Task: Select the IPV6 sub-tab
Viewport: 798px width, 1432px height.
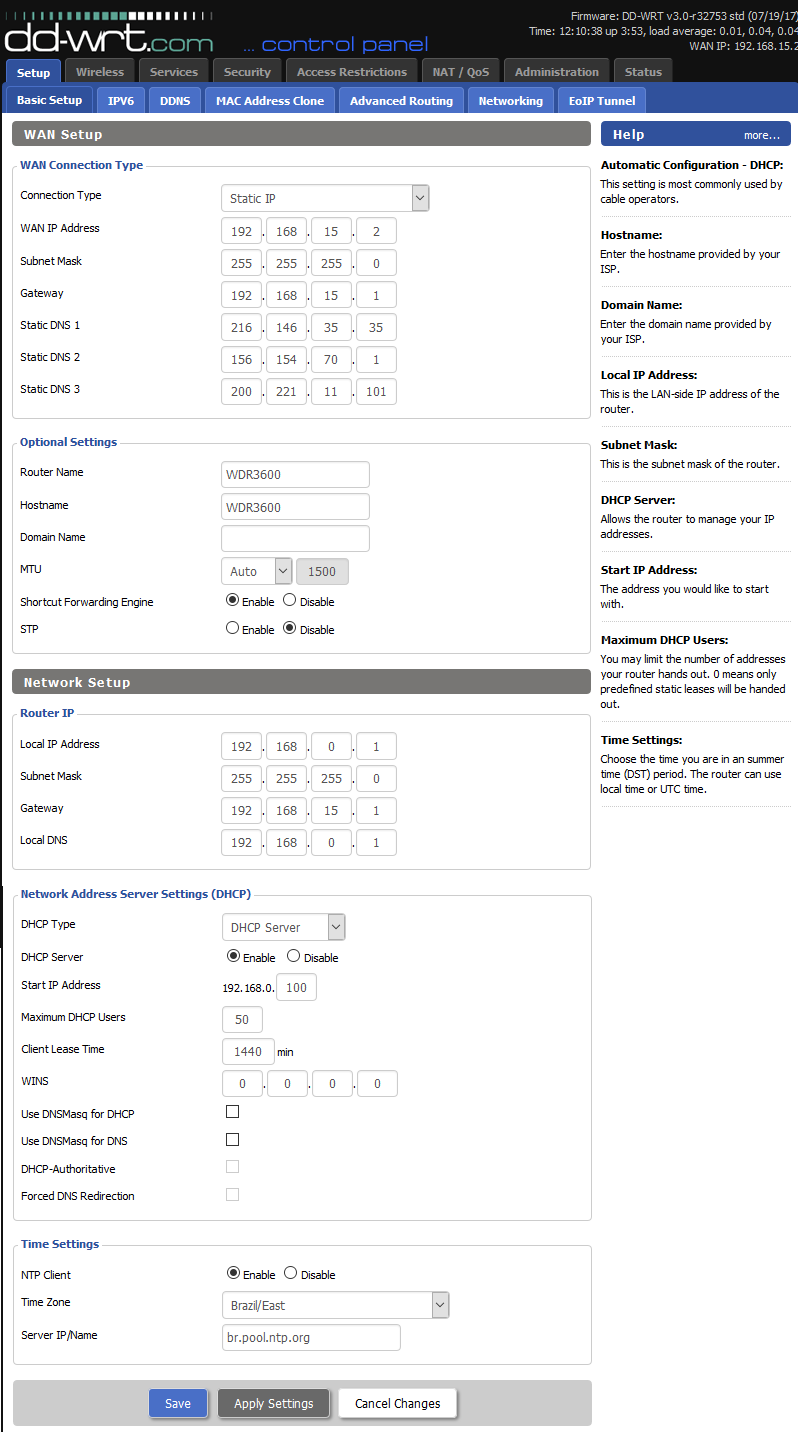Action: pyautogui.click(x=121, y=101)
